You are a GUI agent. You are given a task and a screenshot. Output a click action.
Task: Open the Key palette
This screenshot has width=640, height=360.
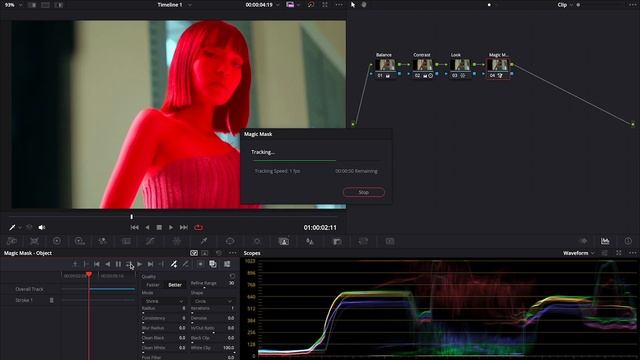click(x=337, y=241)
